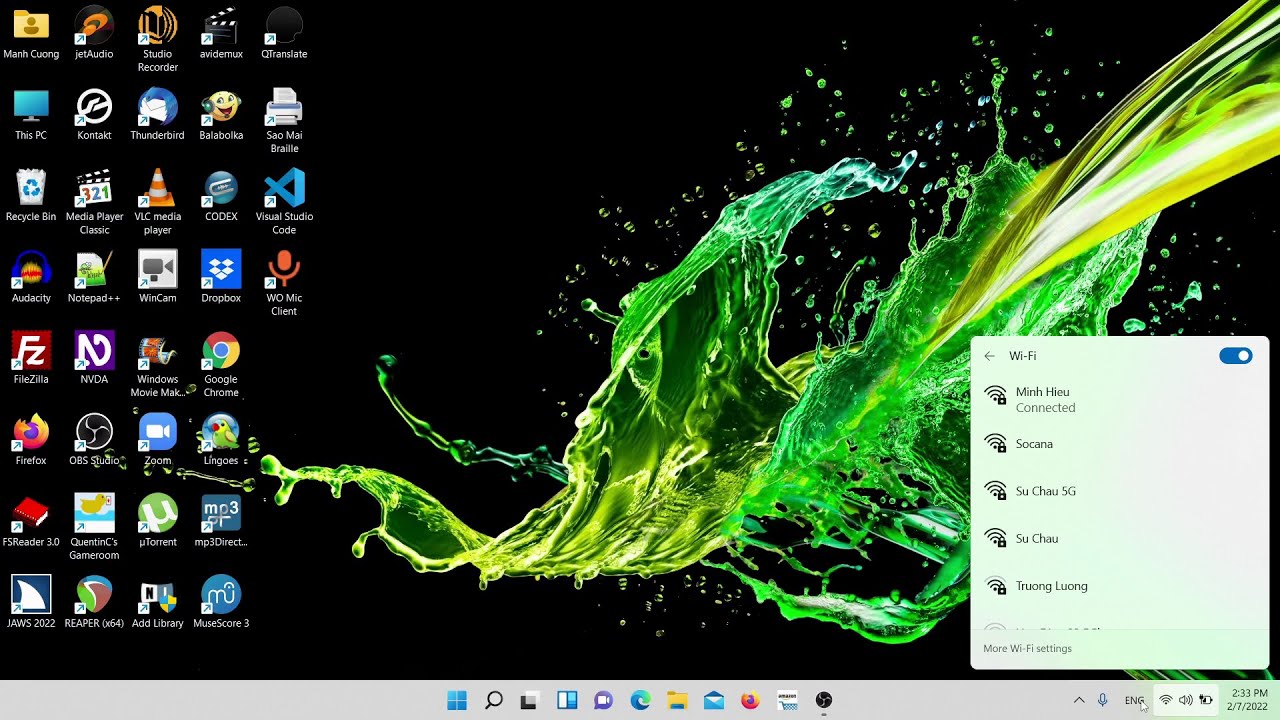Open the Widgets taskbar button
The image size is (1280, 720).
point(567,700)
